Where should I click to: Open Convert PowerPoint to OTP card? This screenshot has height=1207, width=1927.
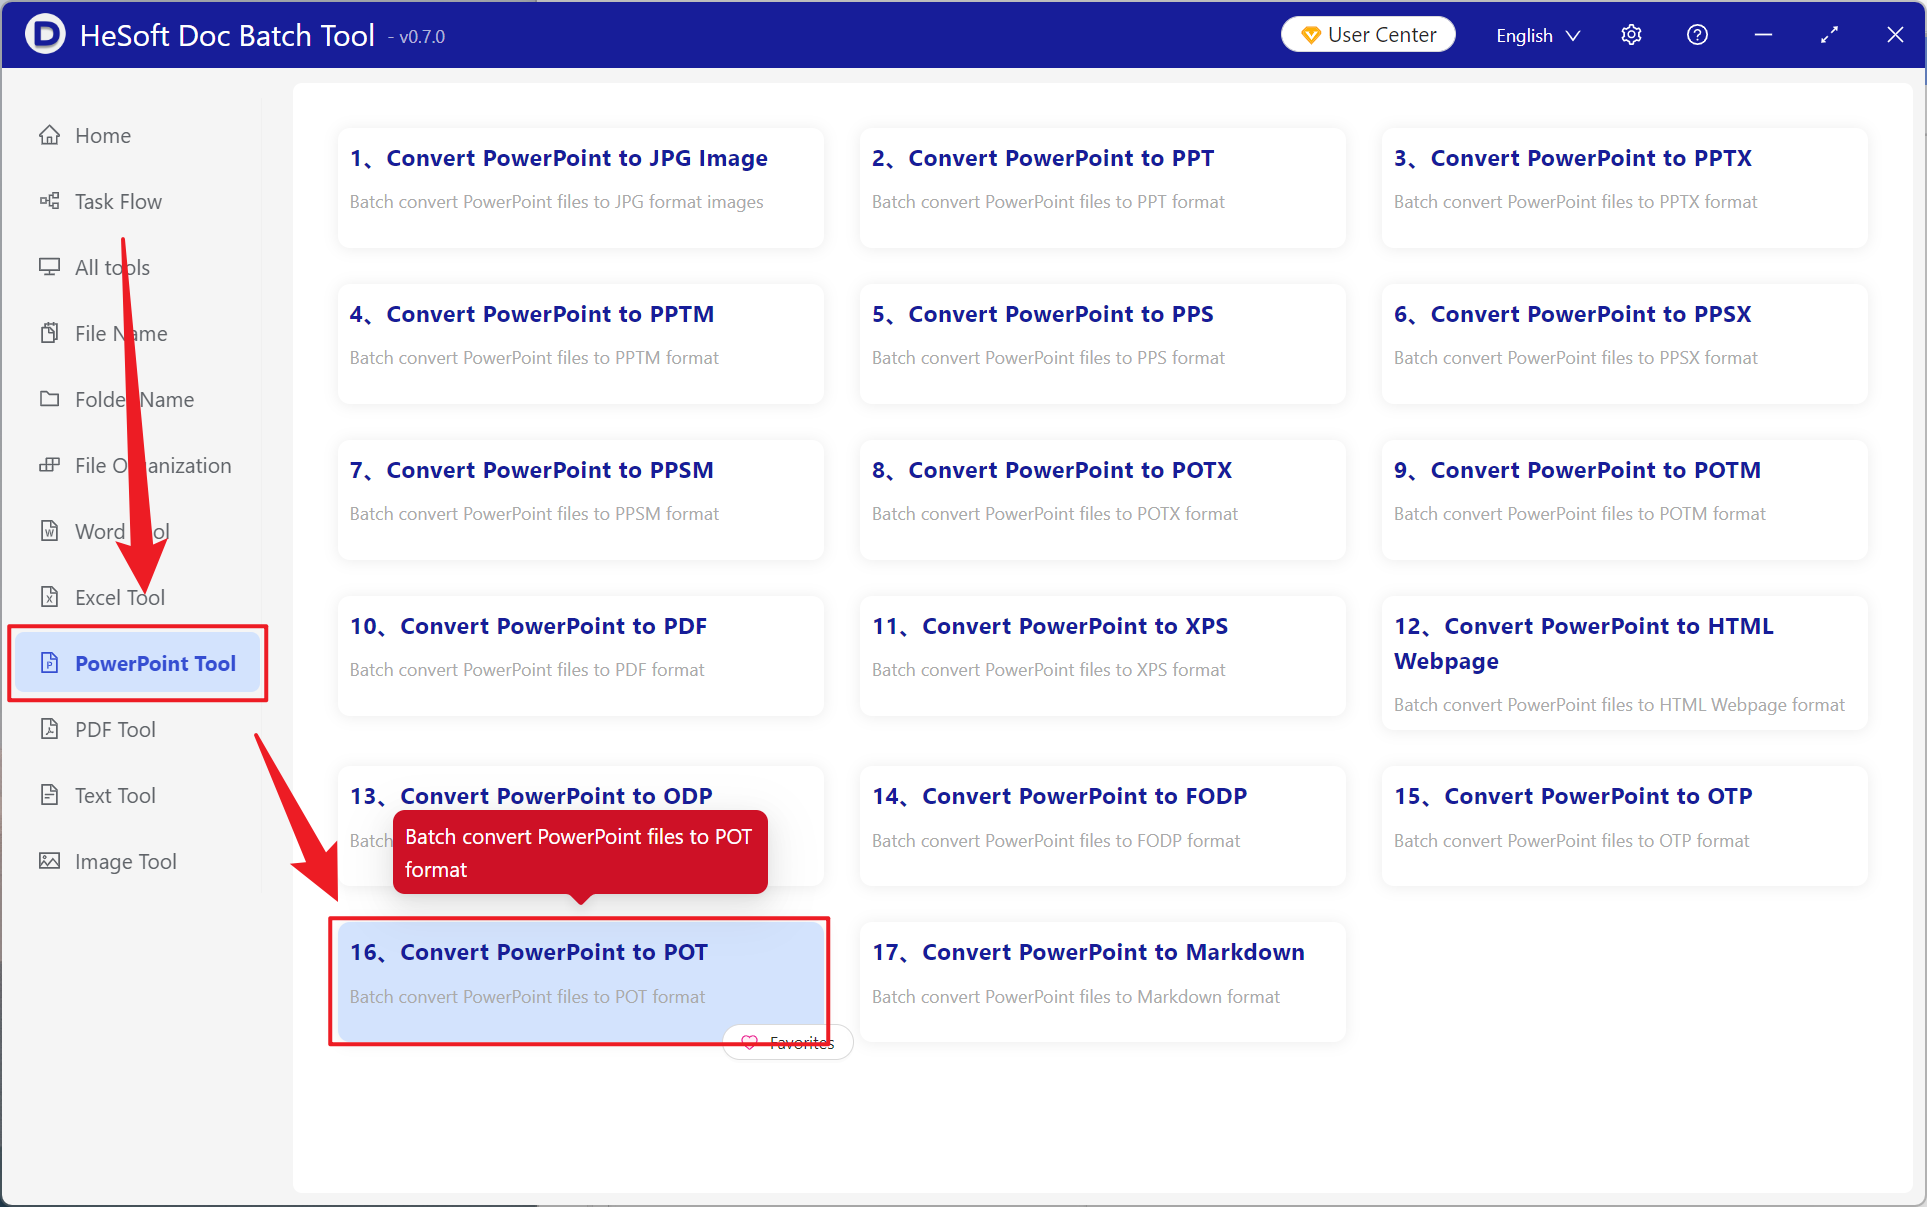(x=1624, y=825)
